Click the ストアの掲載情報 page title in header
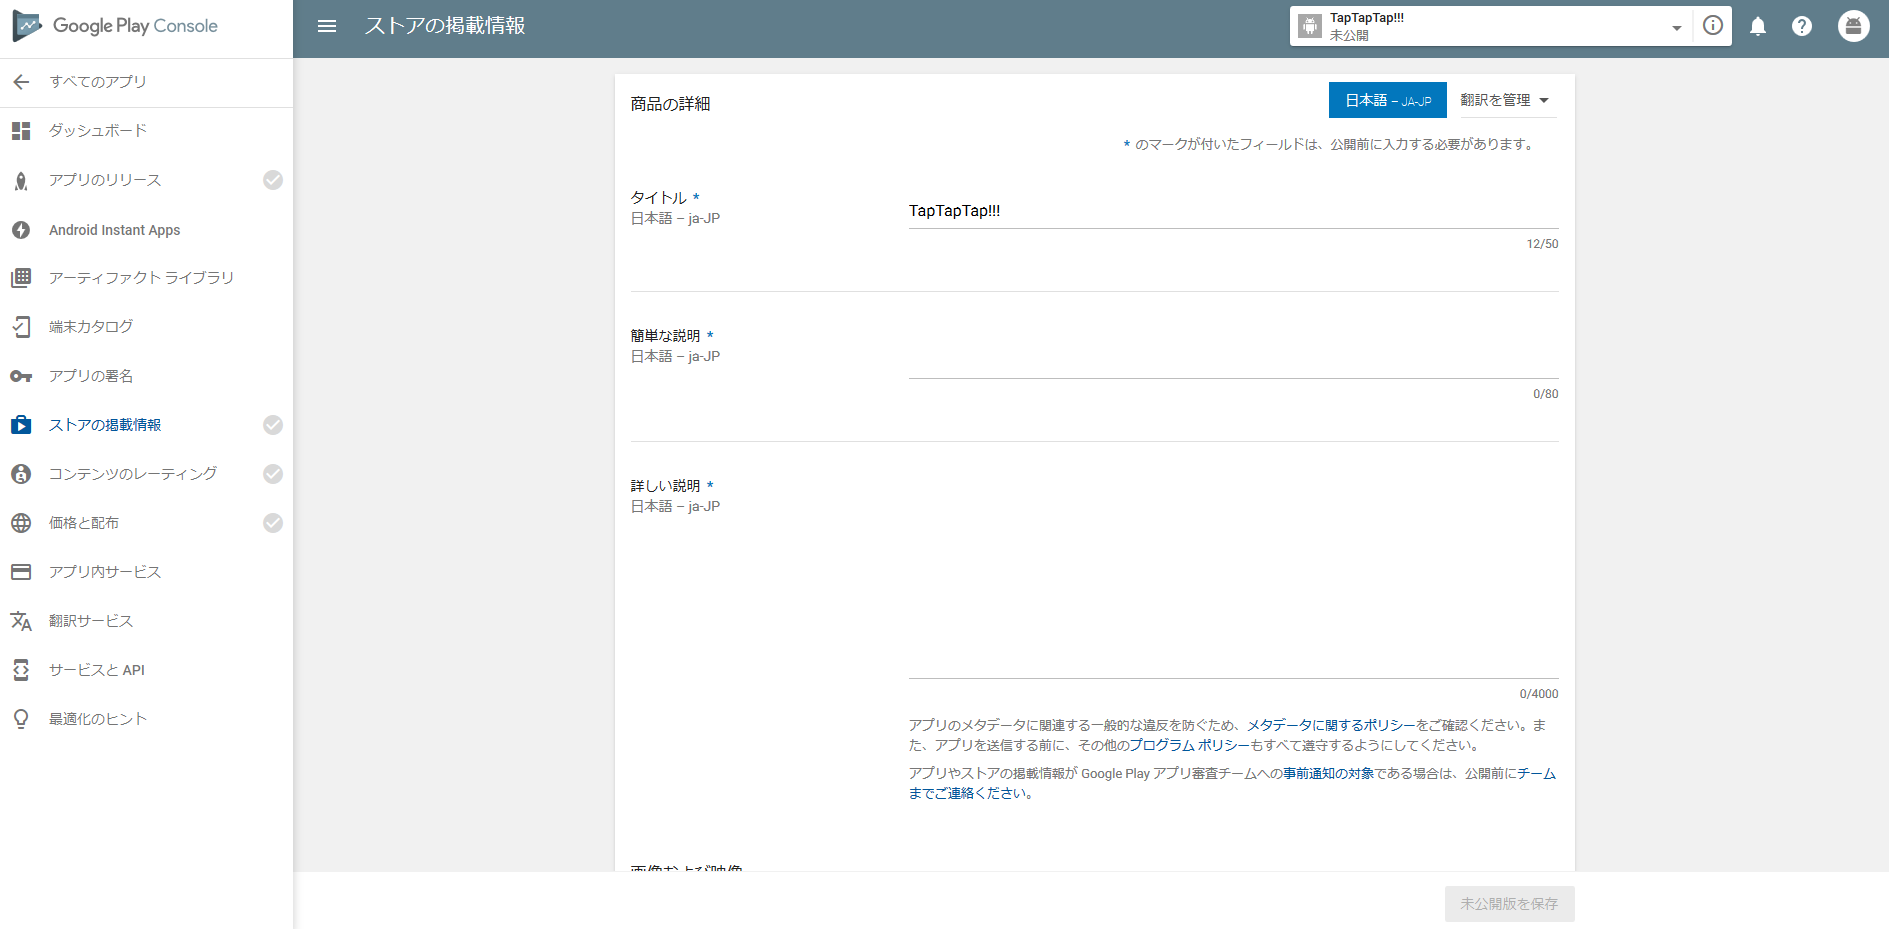The image size is (1889, 929). tap(445, 26)
